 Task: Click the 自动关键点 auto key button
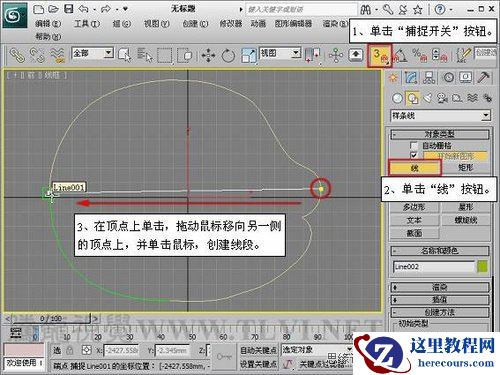(258, 350)
